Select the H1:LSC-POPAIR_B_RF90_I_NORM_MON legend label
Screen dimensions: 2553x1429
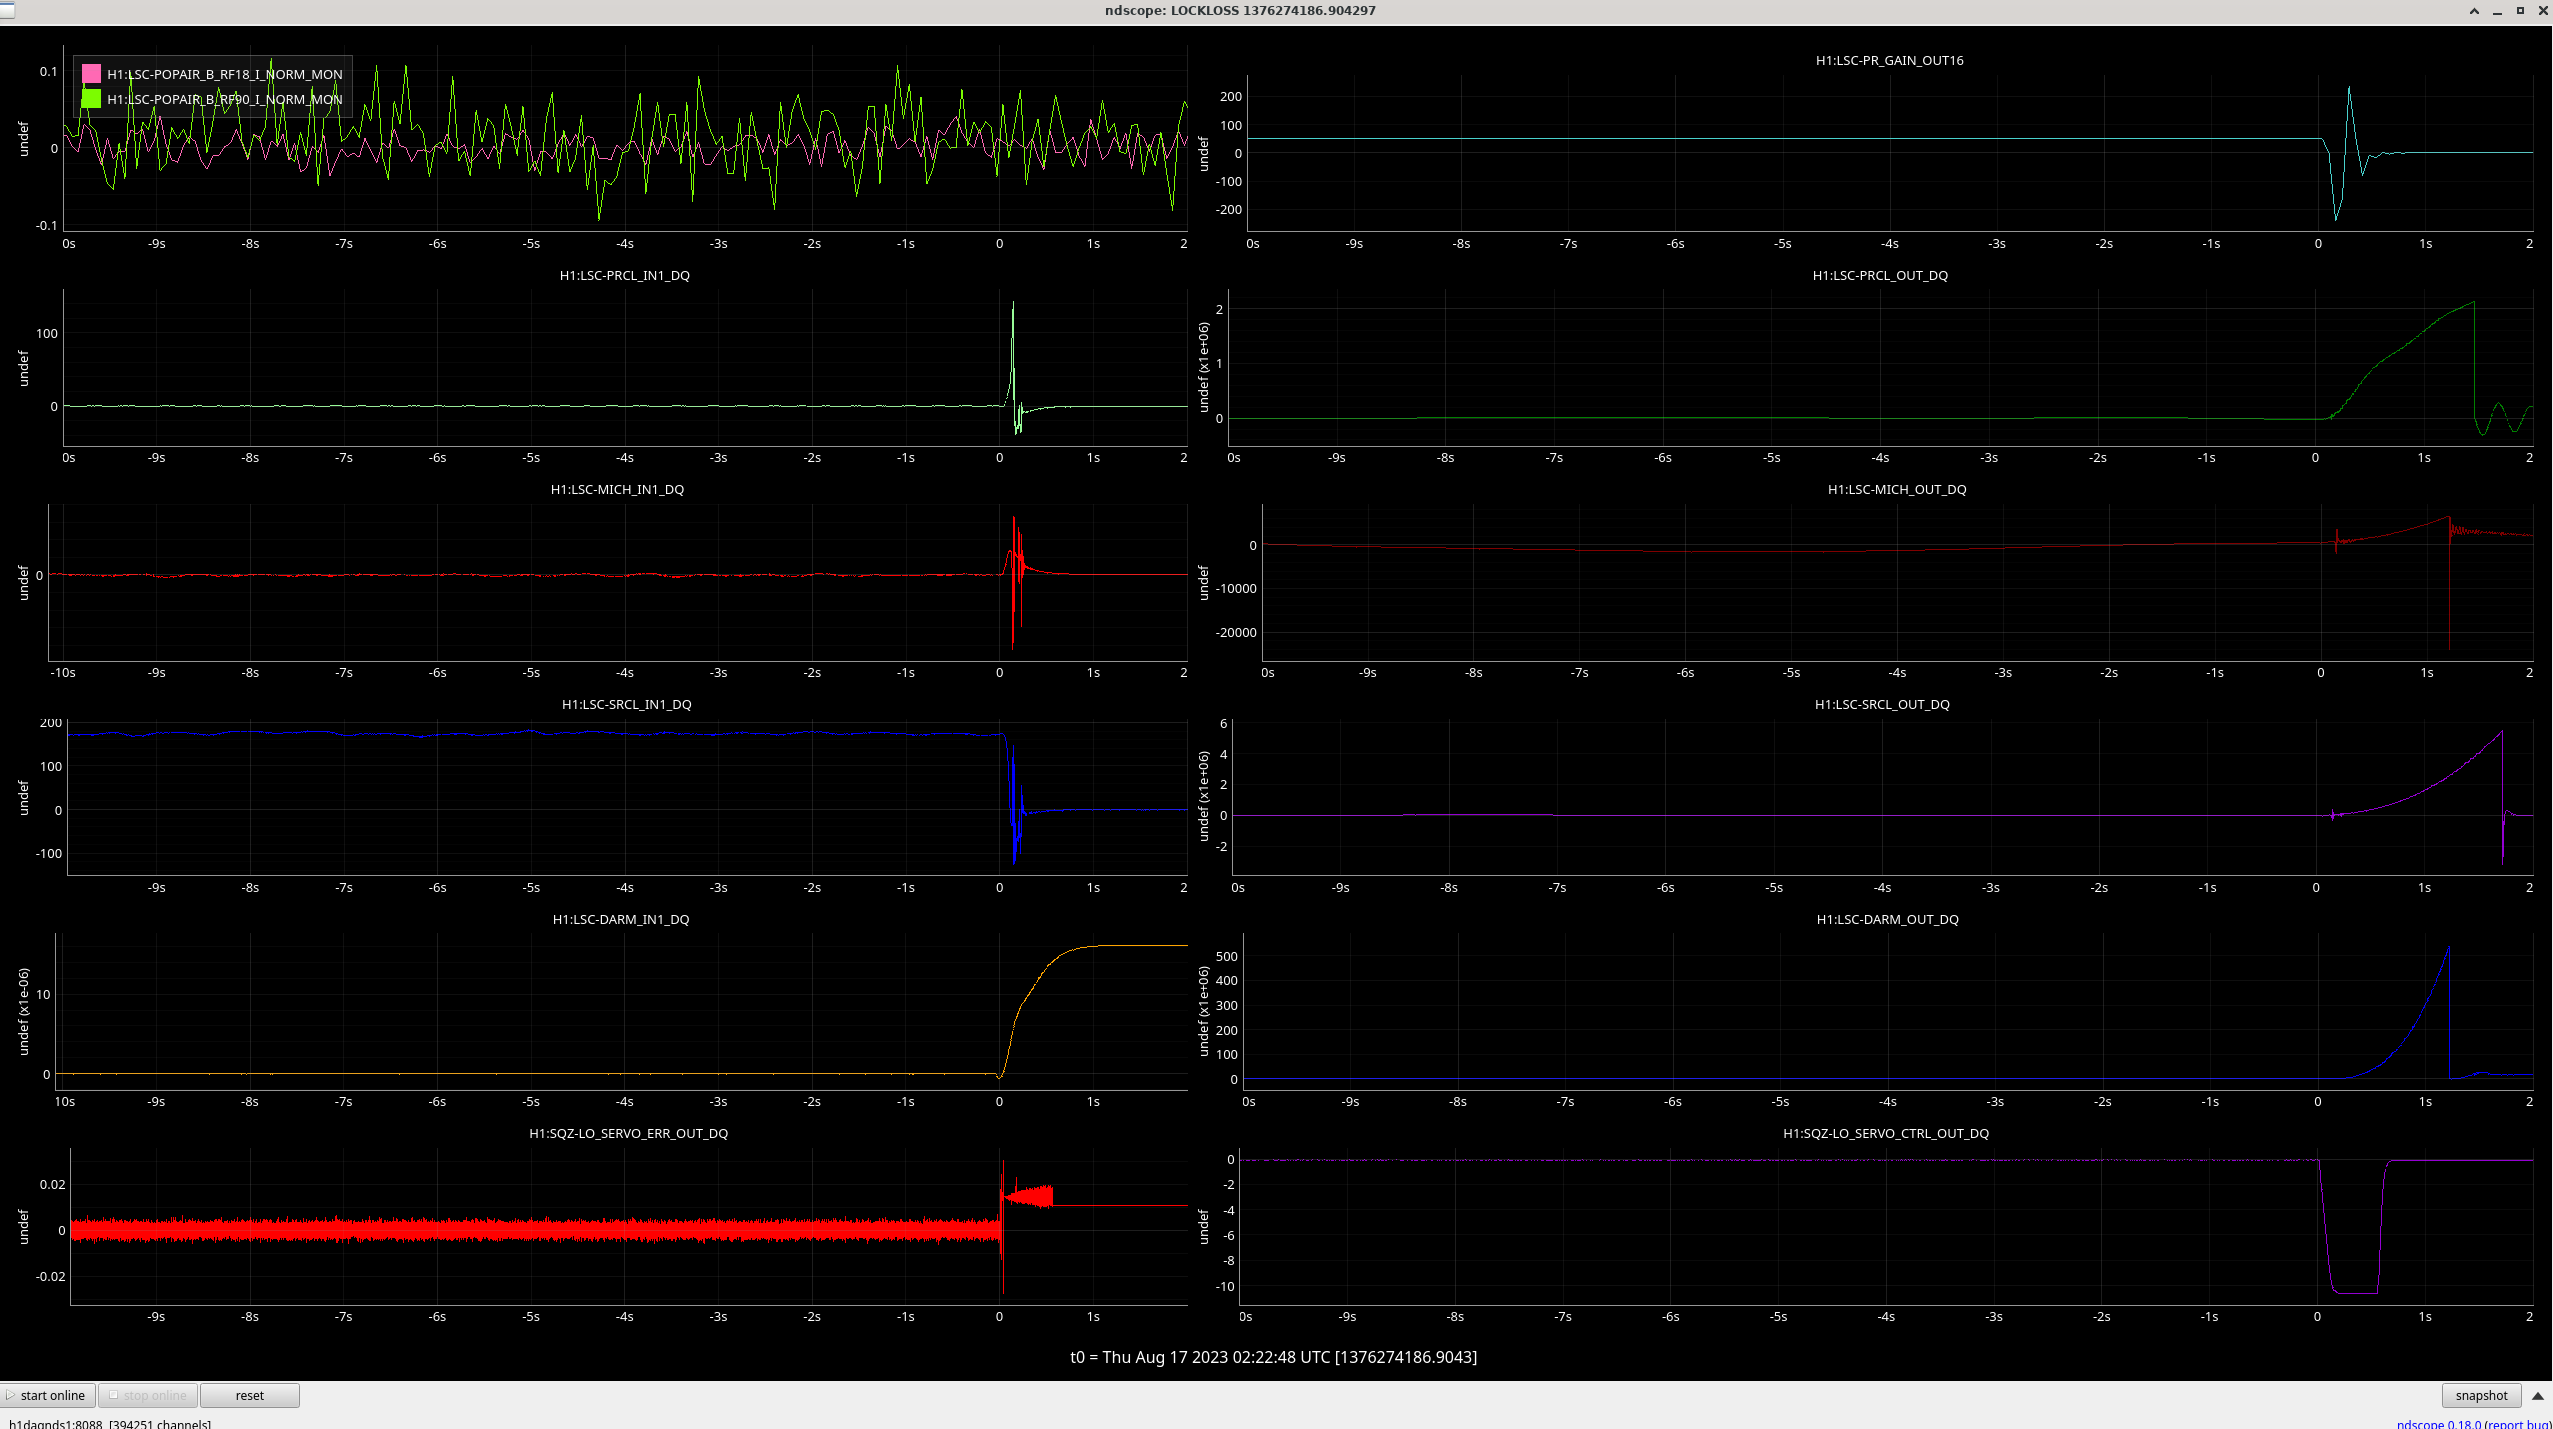(x=225, y=99)
